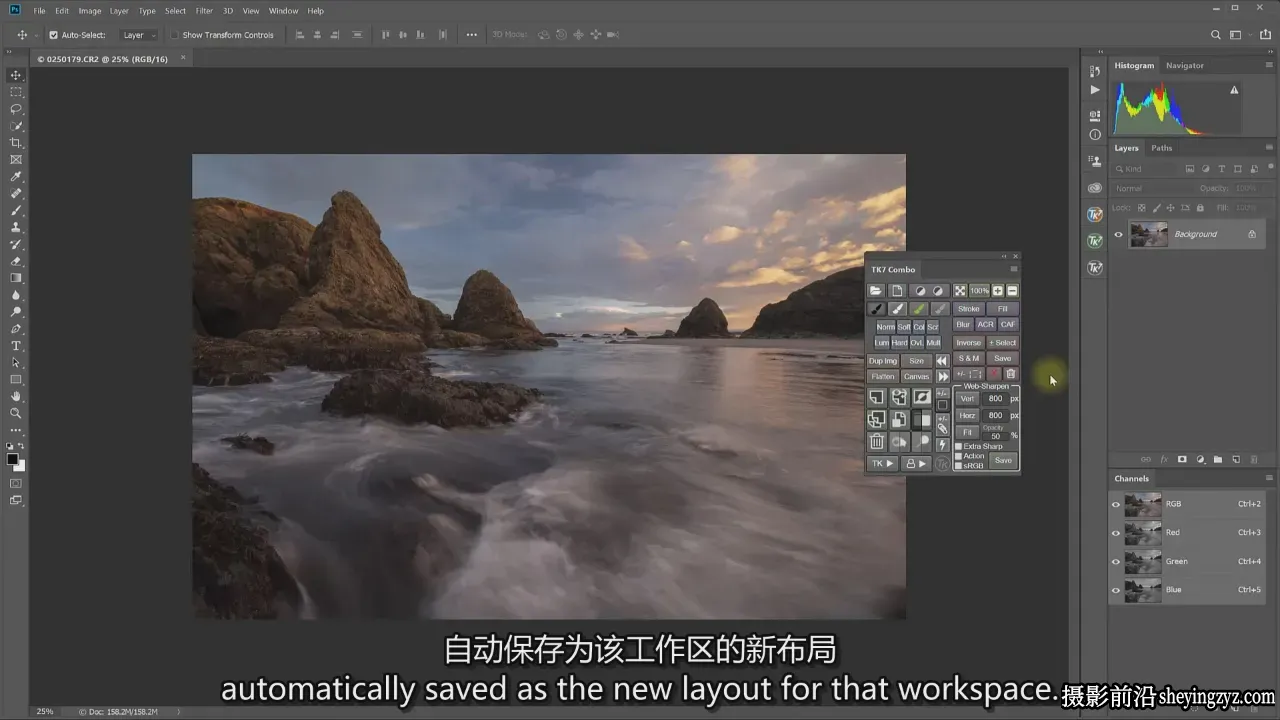
Task: Open the blue TK panel icon in dock
Action: [x=1095, y=214]
